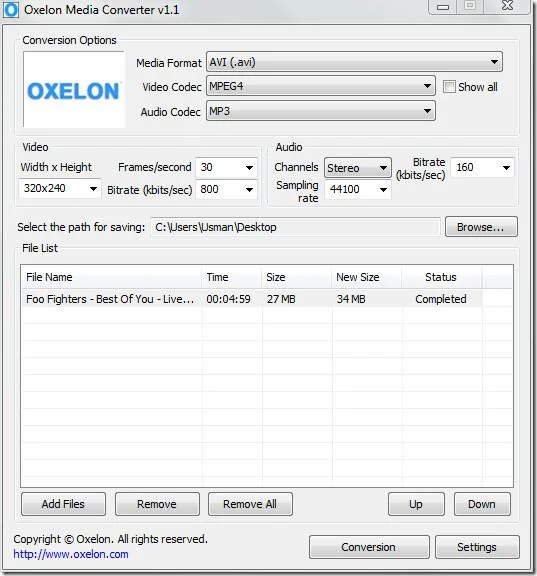Viewport: 537px width, 576px height.
Task: Click the Size column header
Action: (296, 277)
